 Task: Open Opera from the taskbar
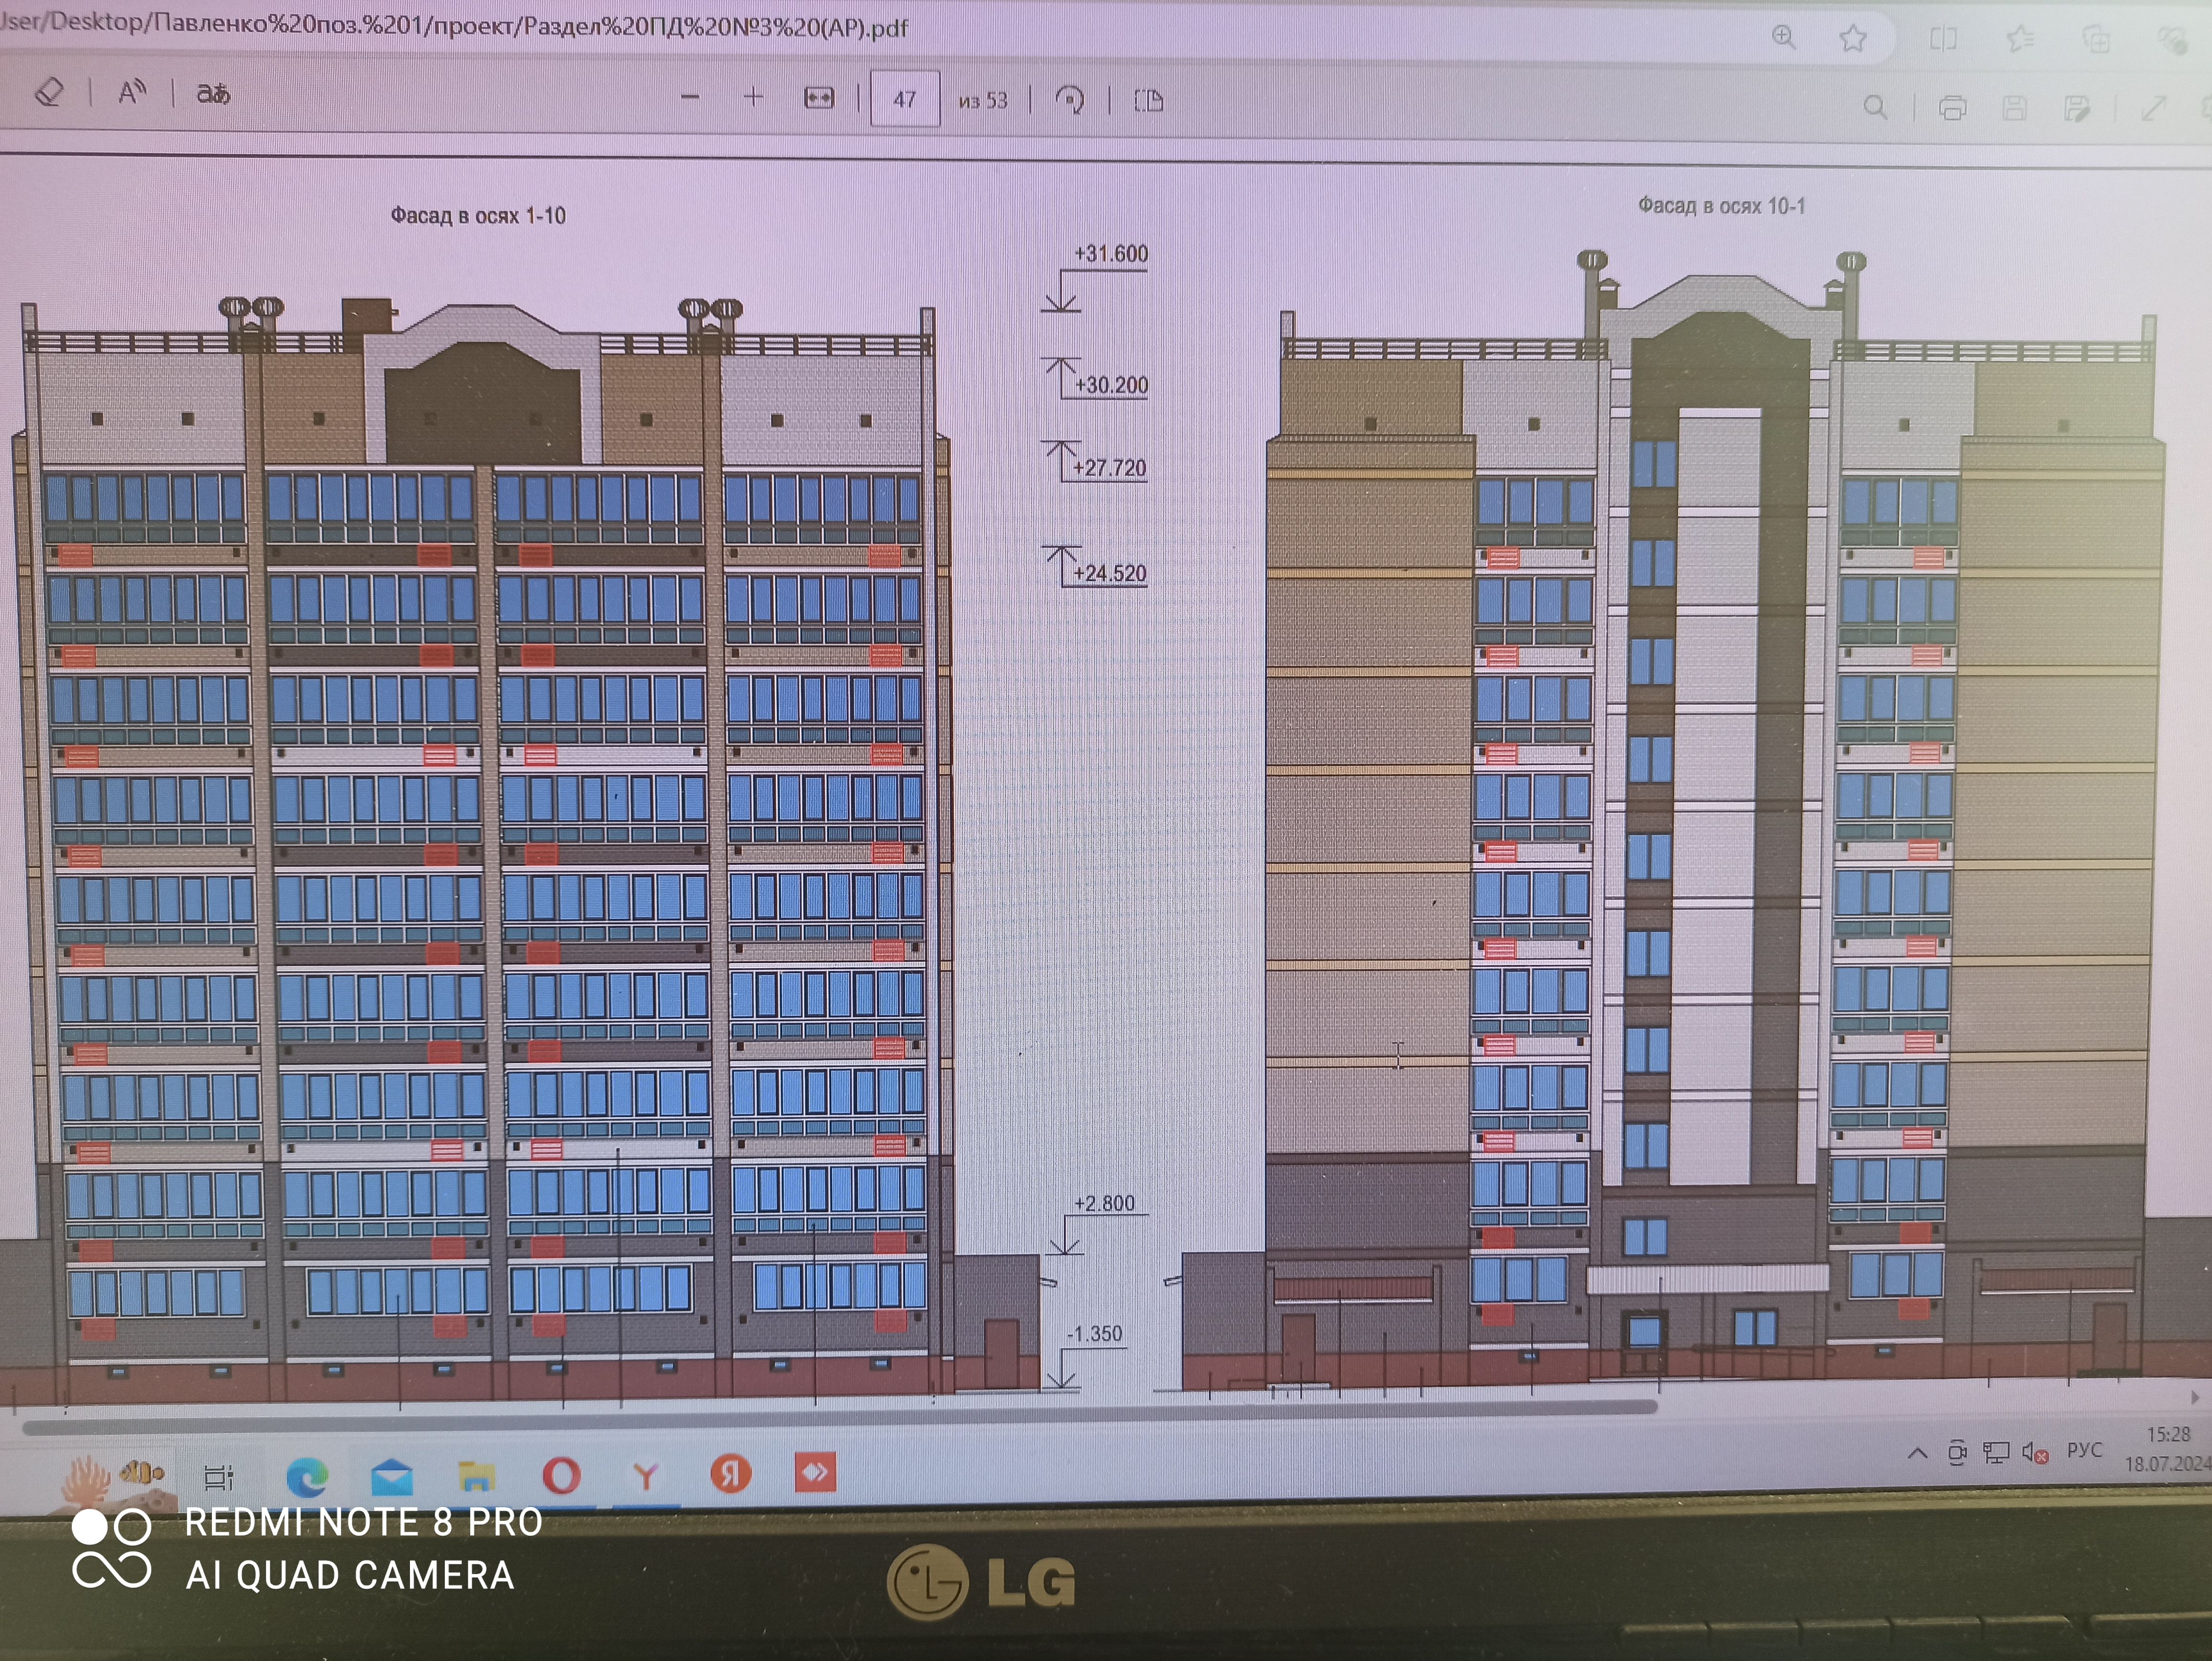561,1475
